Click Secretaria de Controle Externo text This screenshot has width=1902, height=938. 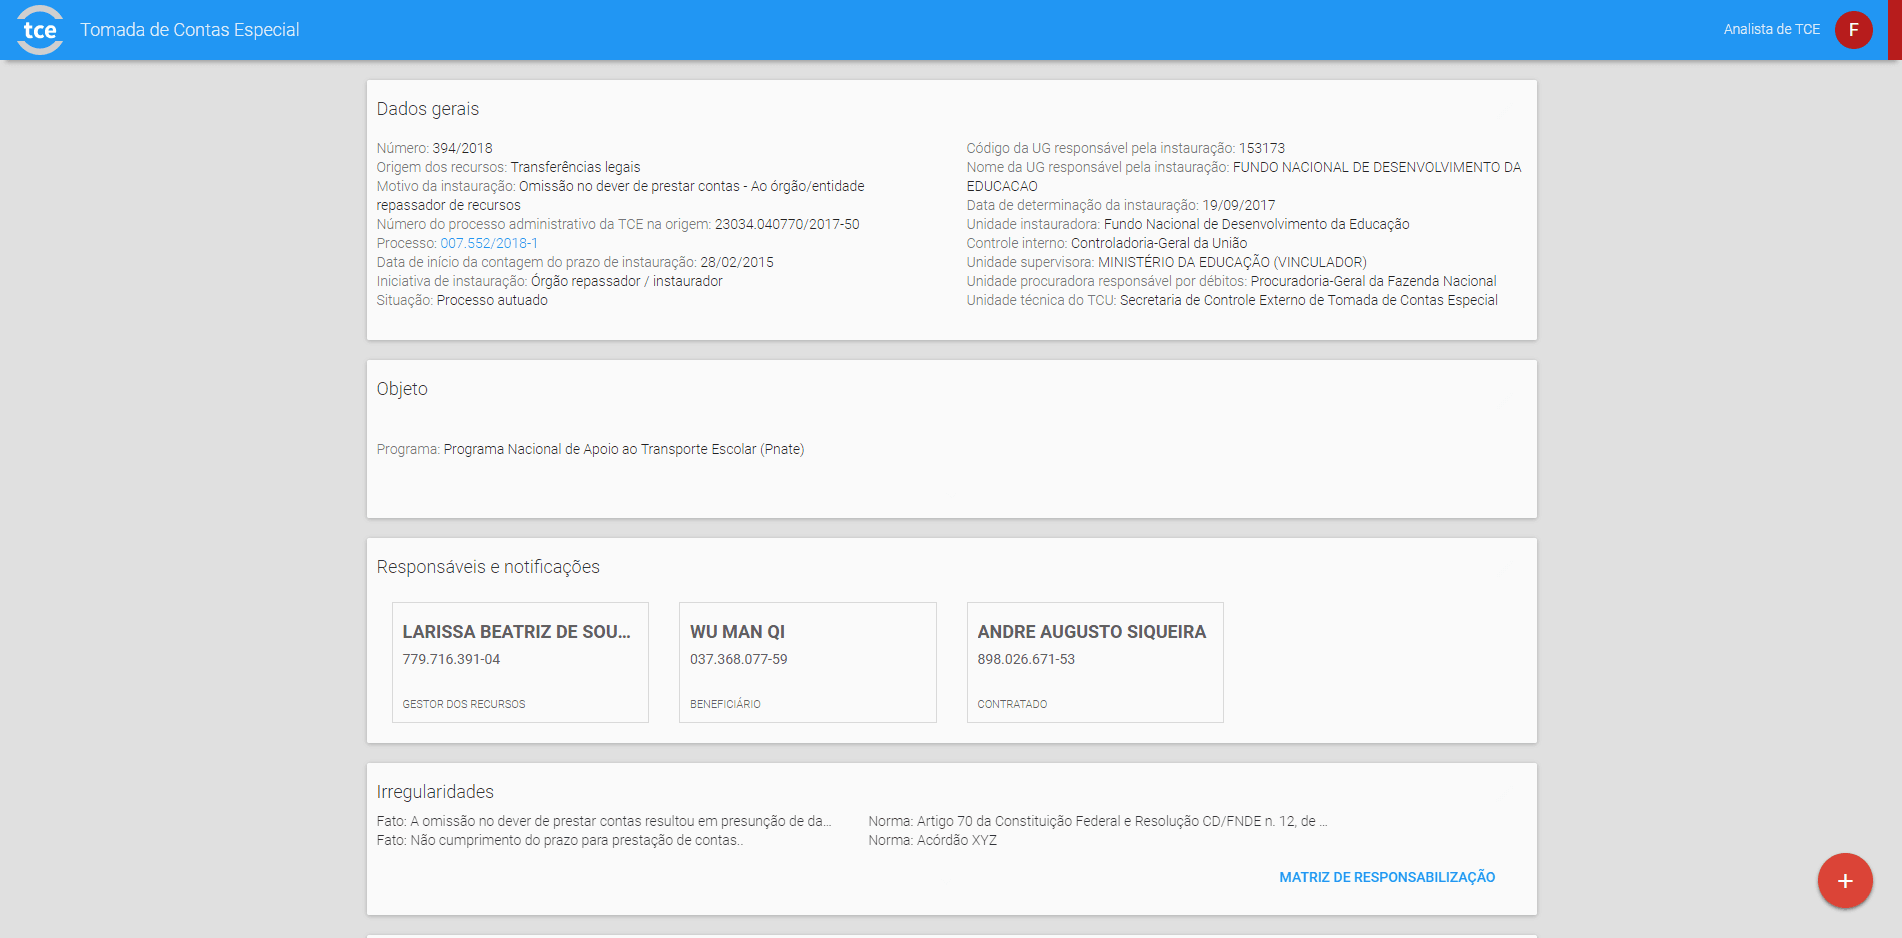pyautogui.click(x=1309, y=300)
